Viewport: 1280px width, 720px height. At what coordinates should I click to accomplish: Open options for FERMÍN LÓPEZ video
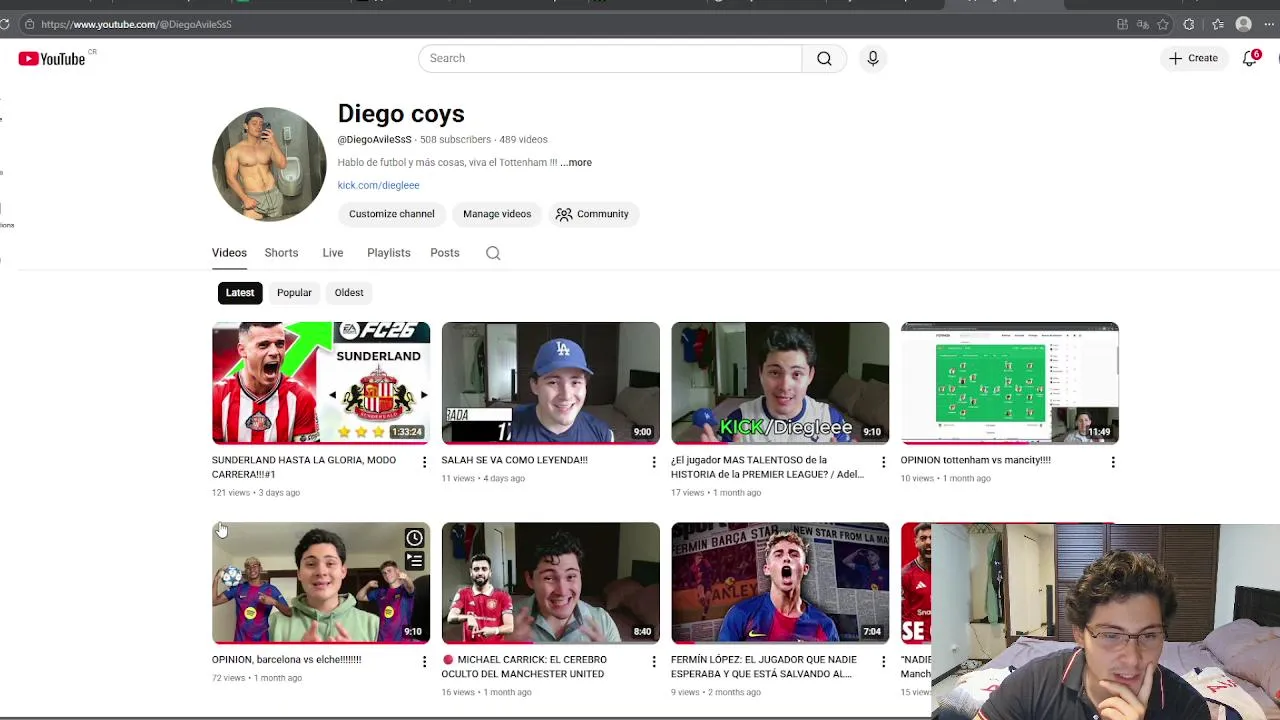pos(883,662)
